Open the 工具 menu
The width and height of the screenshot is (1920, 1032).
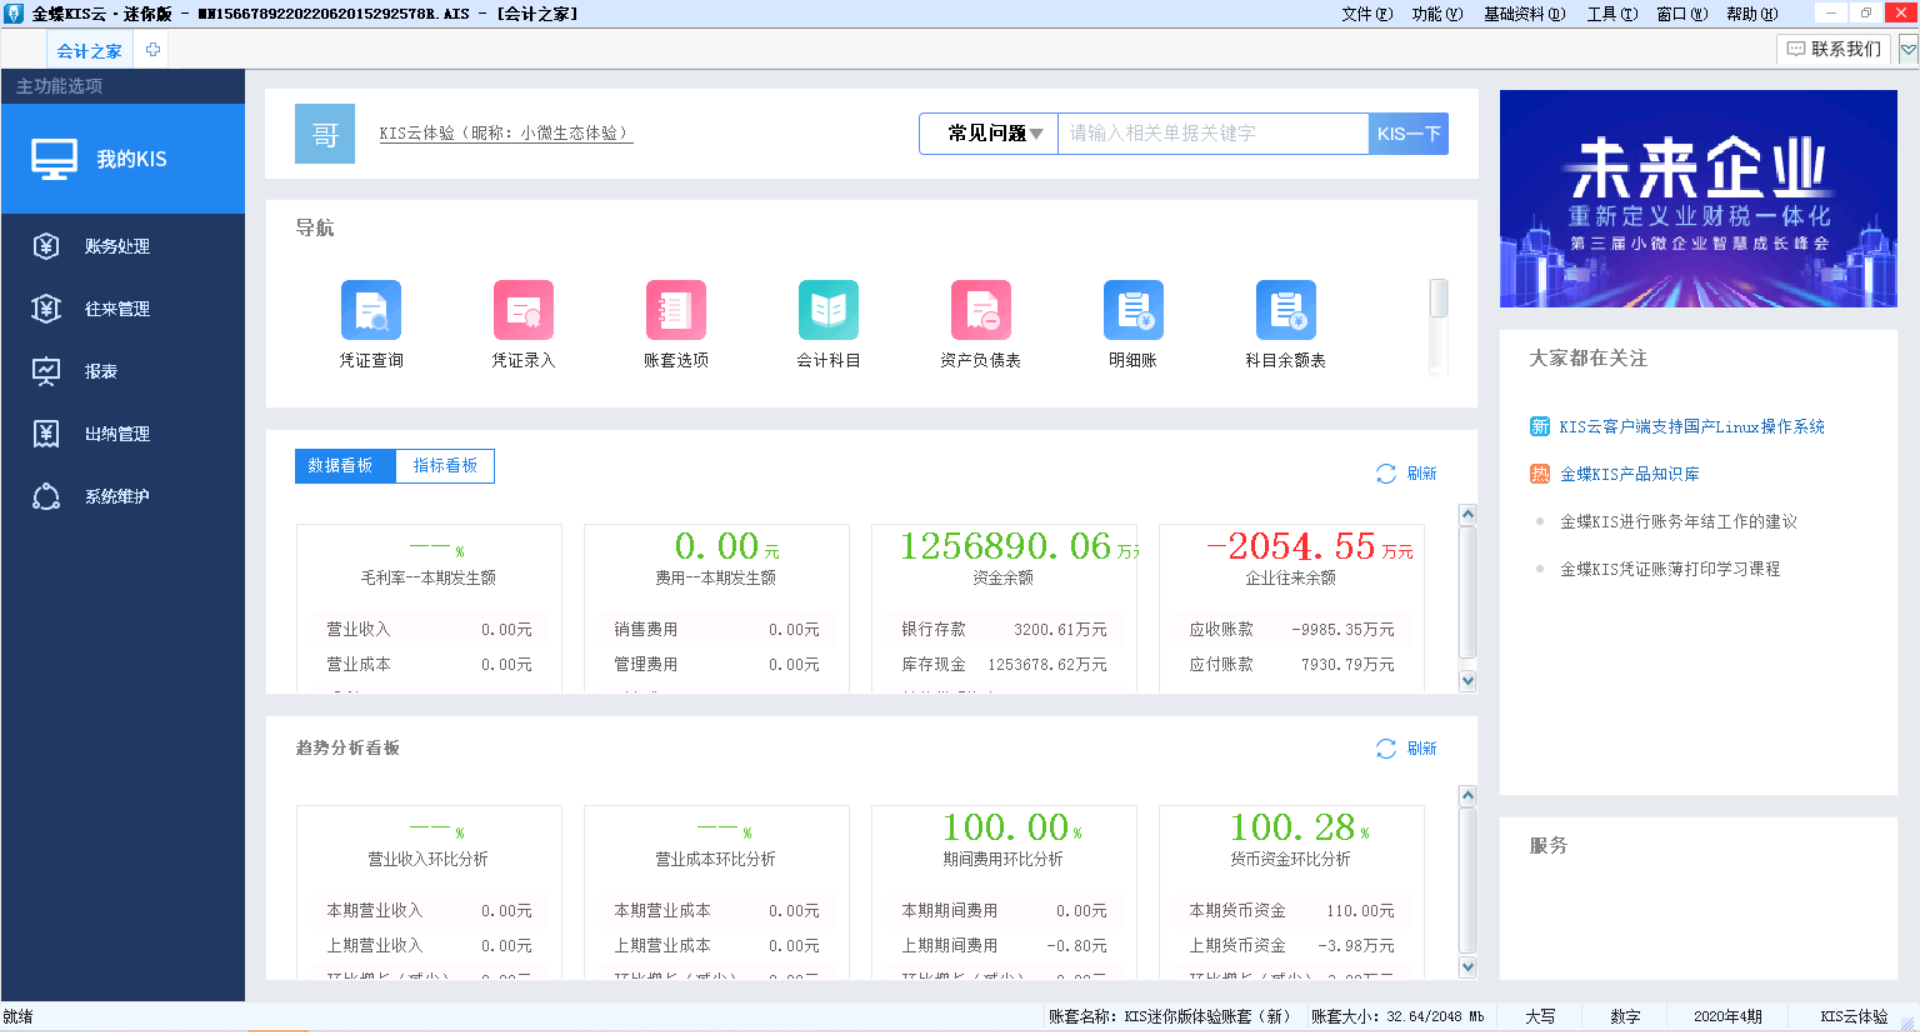pos(1611,14)
